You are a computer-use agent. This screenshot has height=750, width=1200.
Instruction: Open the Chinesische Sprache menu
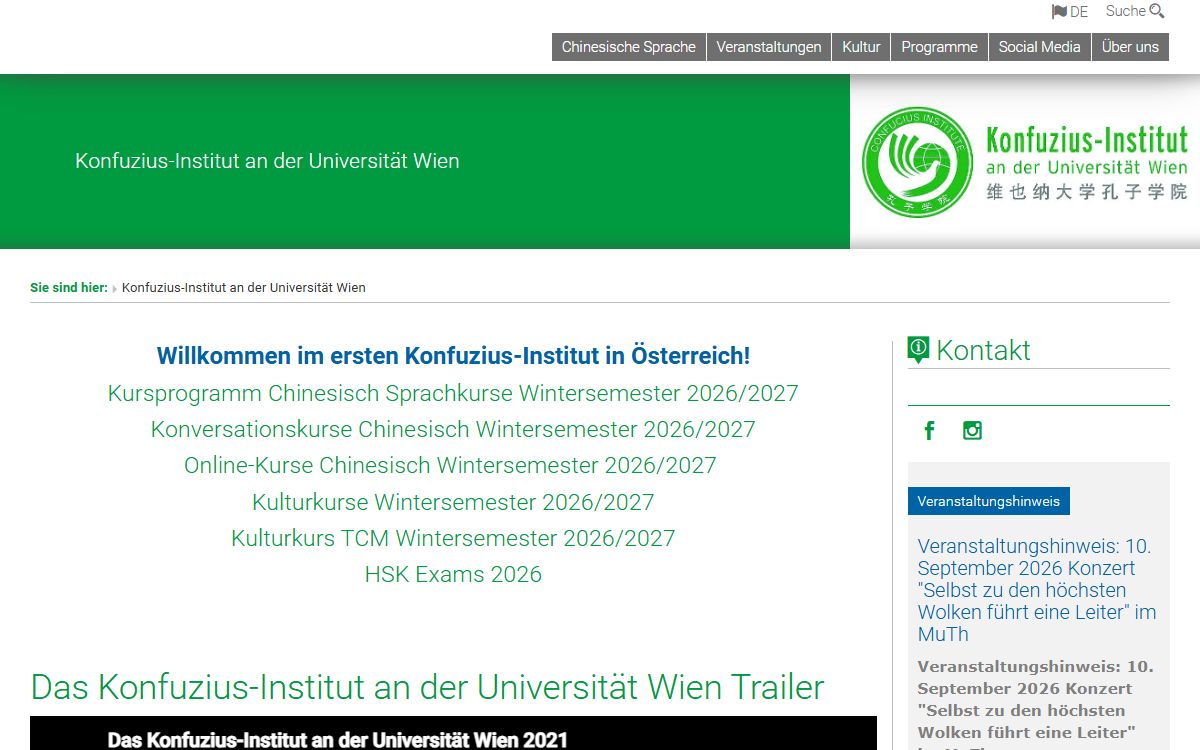629,47
